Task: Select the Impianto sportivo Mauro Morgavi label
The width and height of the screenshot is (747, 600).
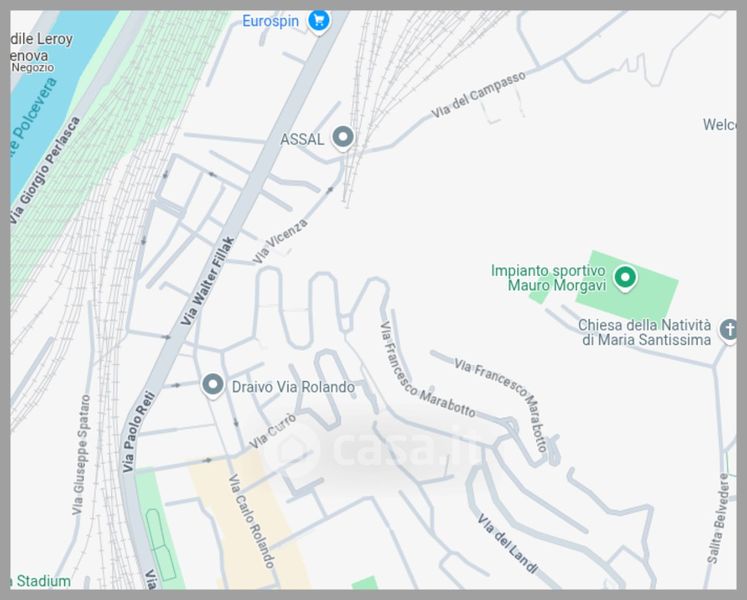Action: pyautogui.click(x=548, y=278)
